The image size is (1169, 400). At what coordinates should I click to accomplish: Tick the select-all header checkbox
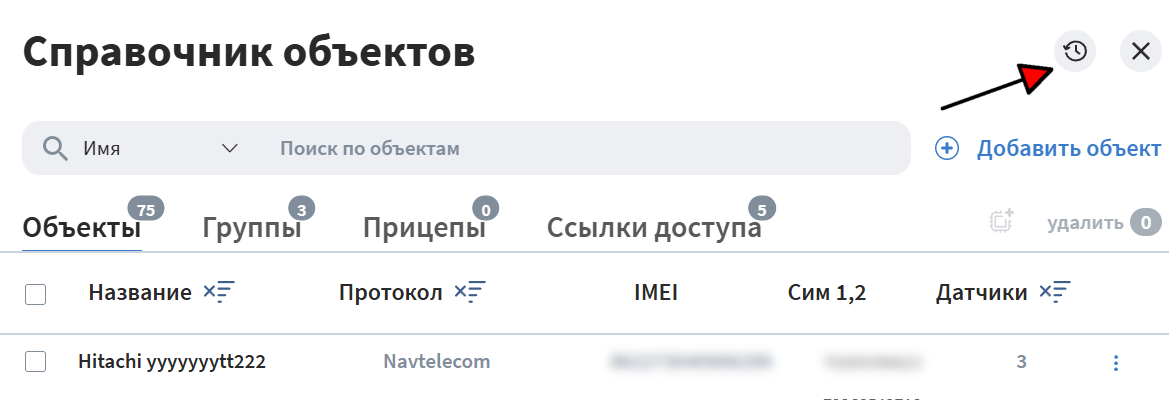point(35,294)
